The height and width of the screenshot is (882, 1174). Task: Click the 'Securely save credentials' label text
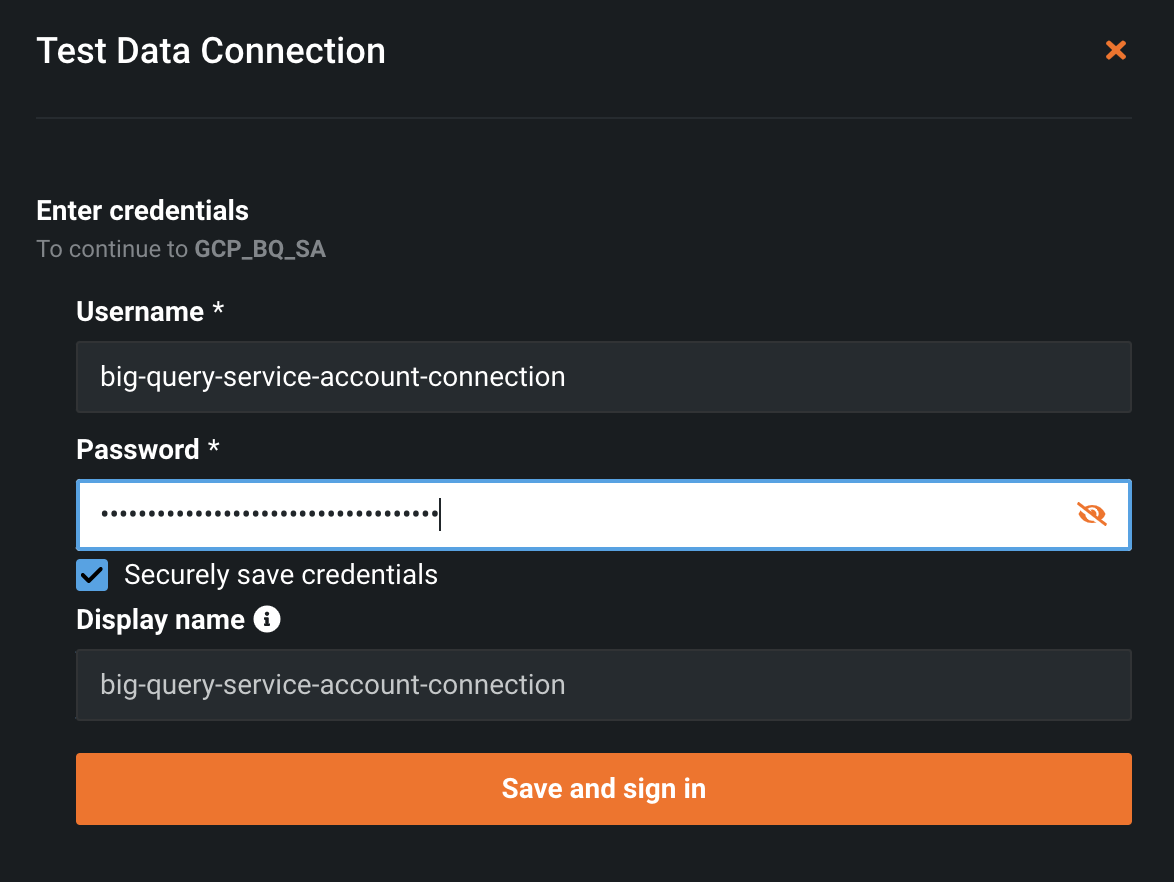[x=281, y=575]
